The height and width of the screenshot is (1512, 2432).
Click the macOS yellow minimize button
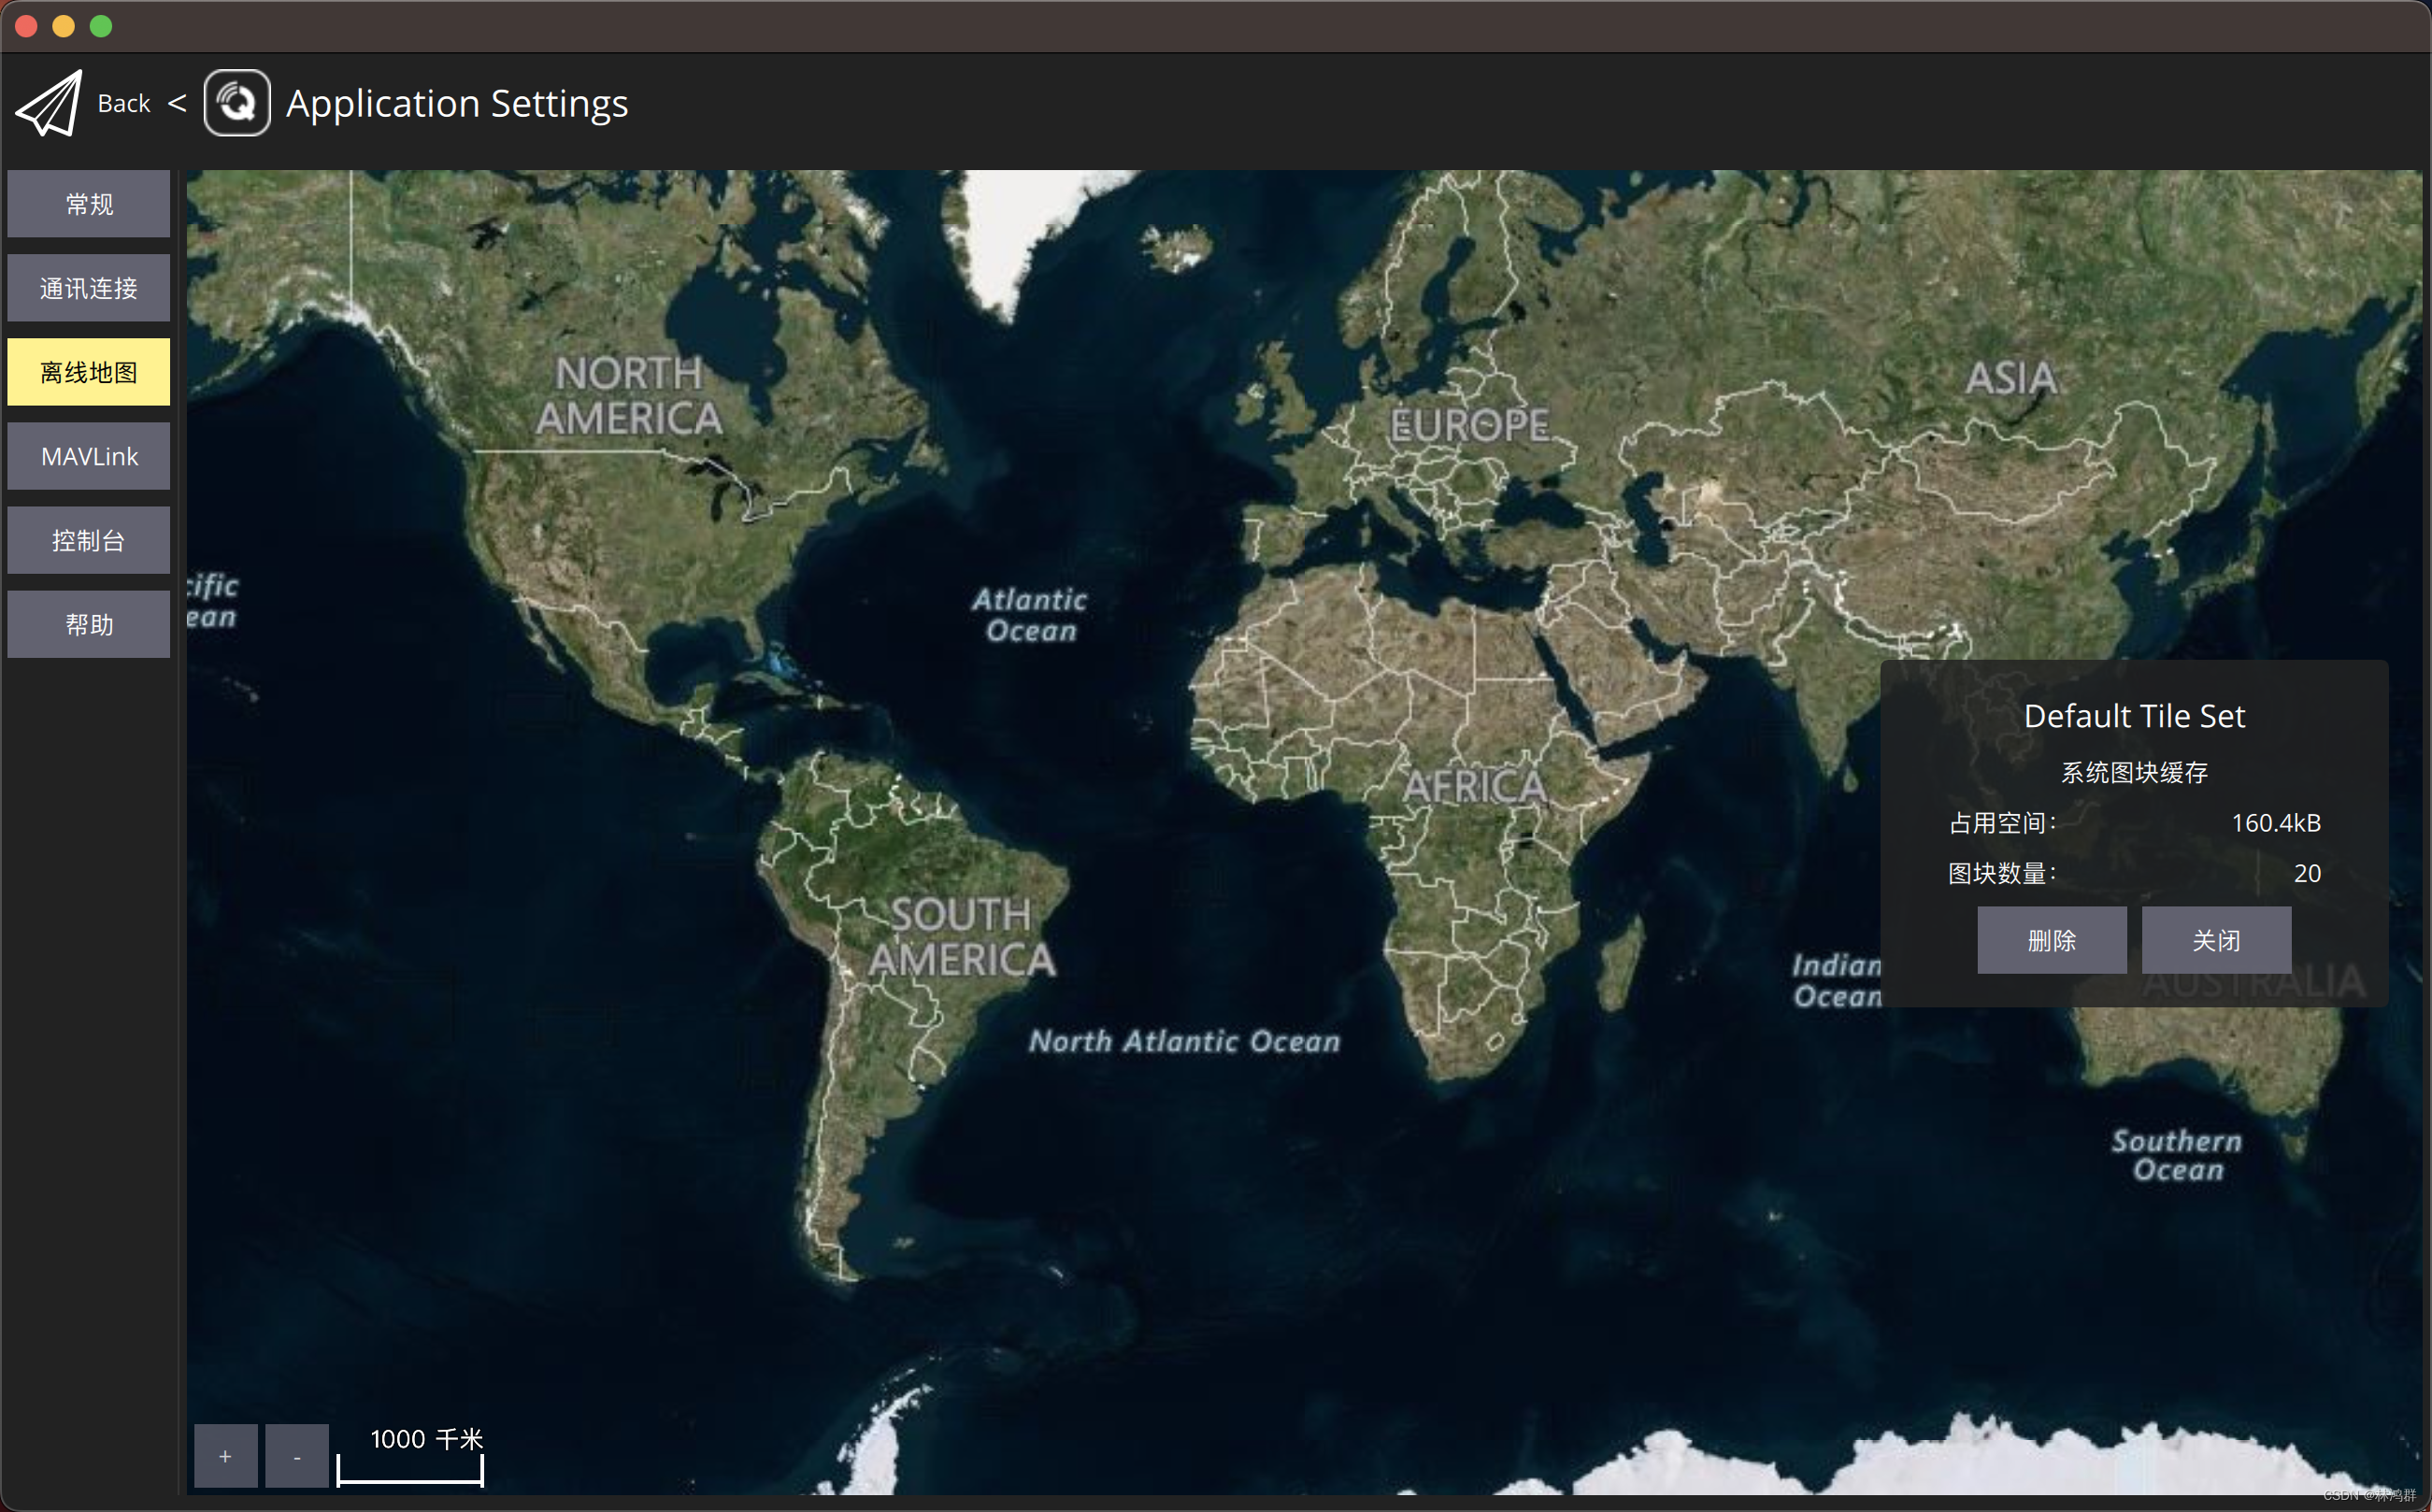point(63,26)
